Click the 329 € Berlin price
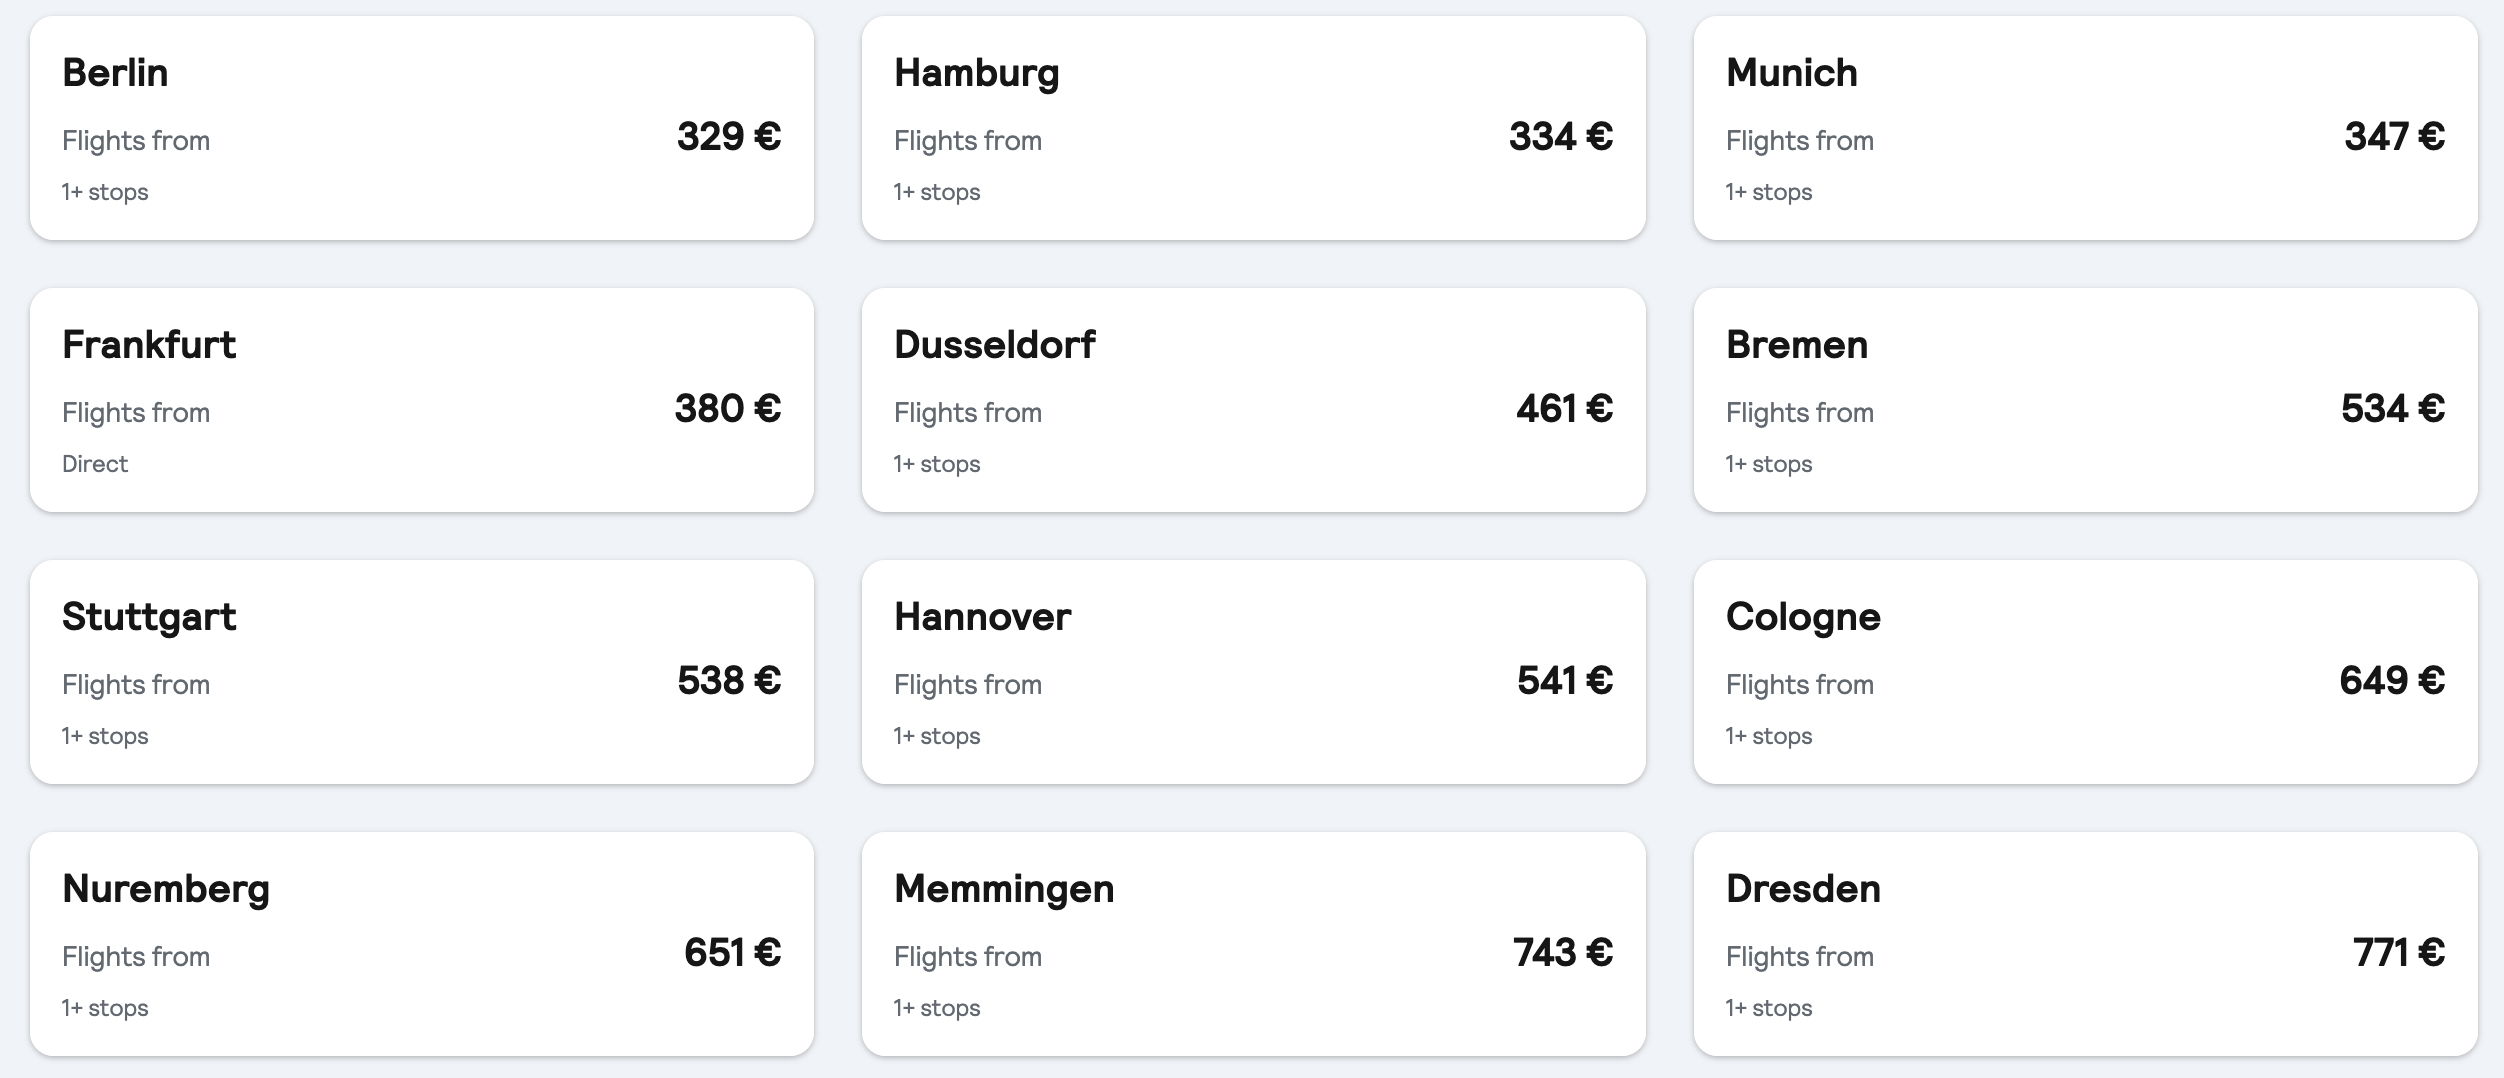The image size is (2504, 1078). pos(729,137)
